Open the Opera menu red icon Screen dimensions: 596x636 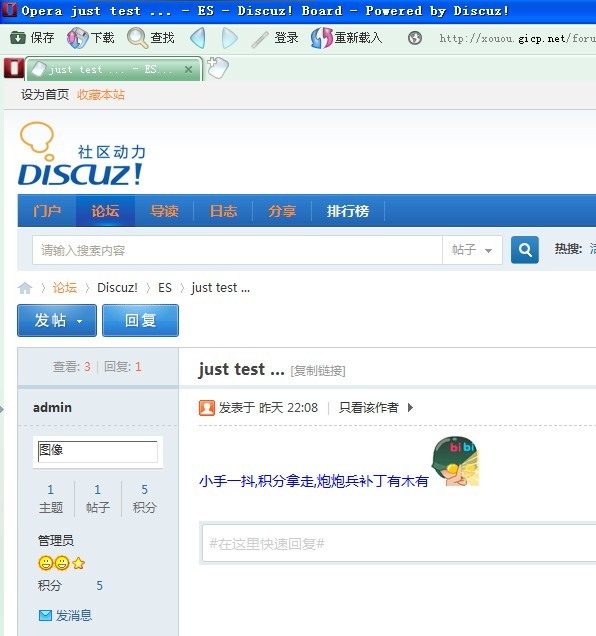tap(14, 68)
